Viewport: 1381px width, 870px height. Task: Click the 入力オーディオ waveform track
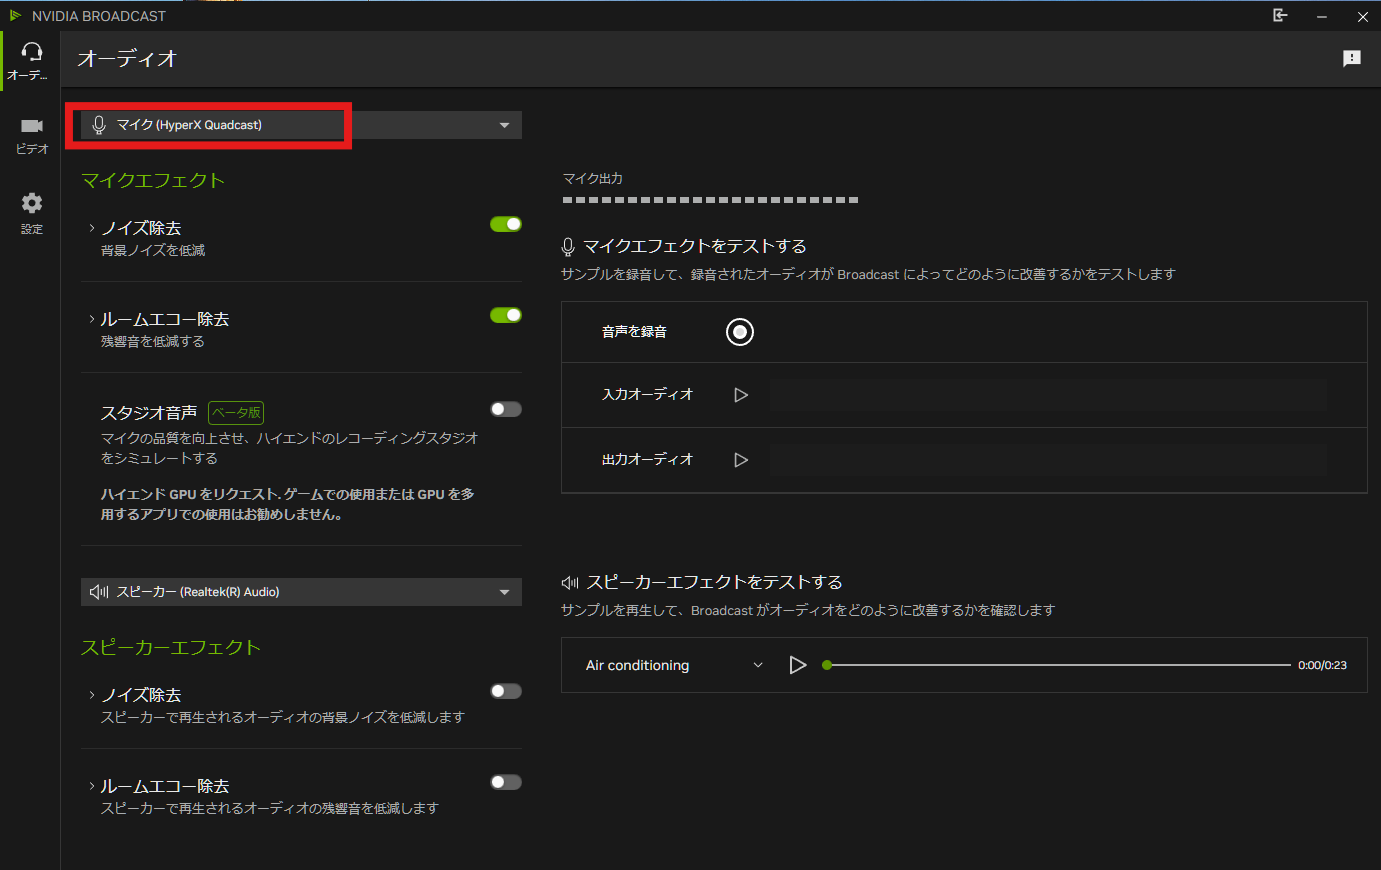point(1048,395)
